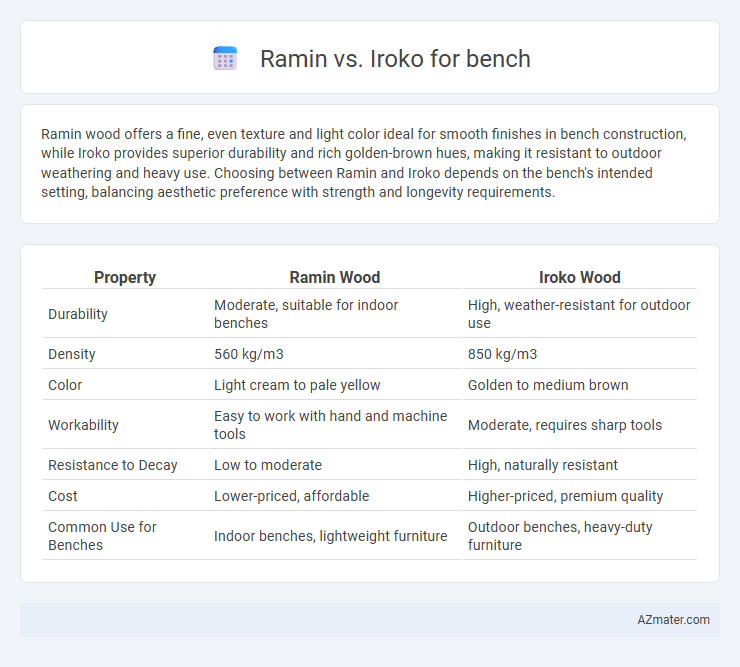Click 'Higher-priced, premium quality' cell
Screen dimensions: 740x667
[x=580, y=496]
